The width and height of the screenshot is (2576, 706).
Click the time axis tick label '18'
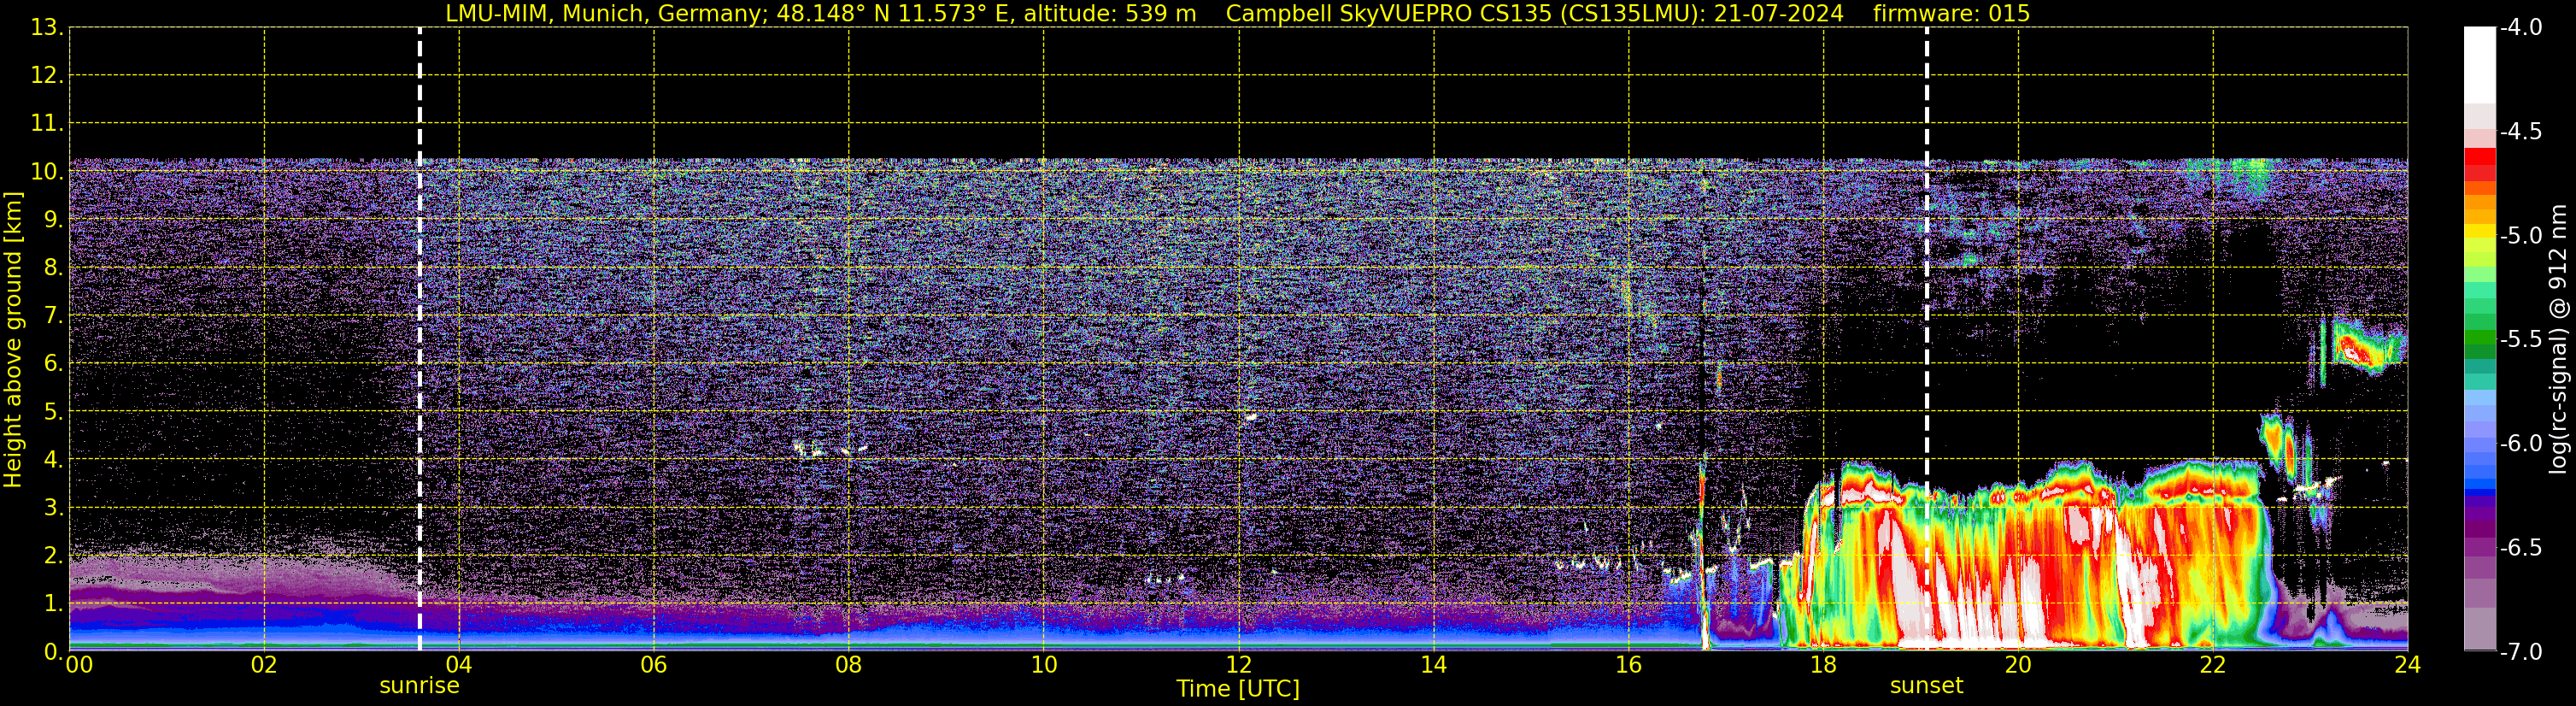(1823, 665)
